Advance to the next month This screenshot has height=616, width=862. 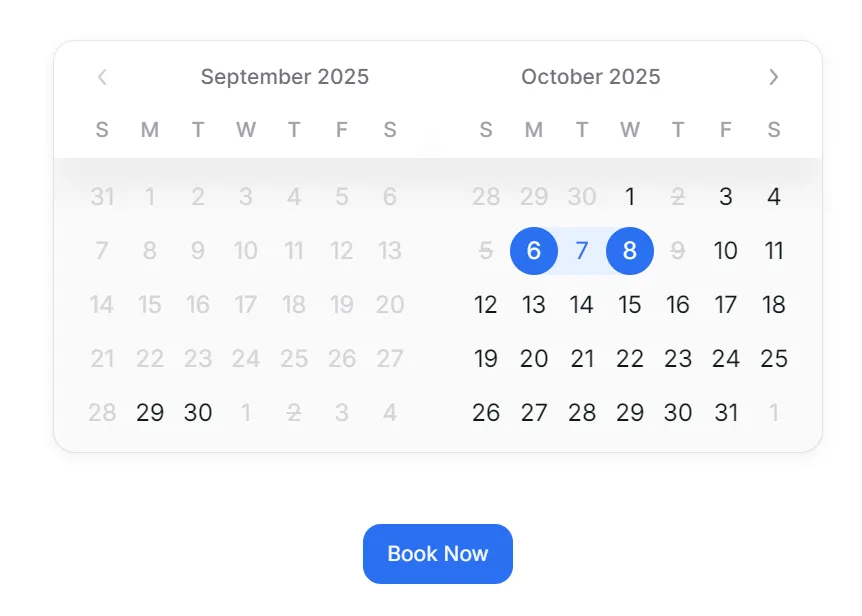[x=773, y=77]
